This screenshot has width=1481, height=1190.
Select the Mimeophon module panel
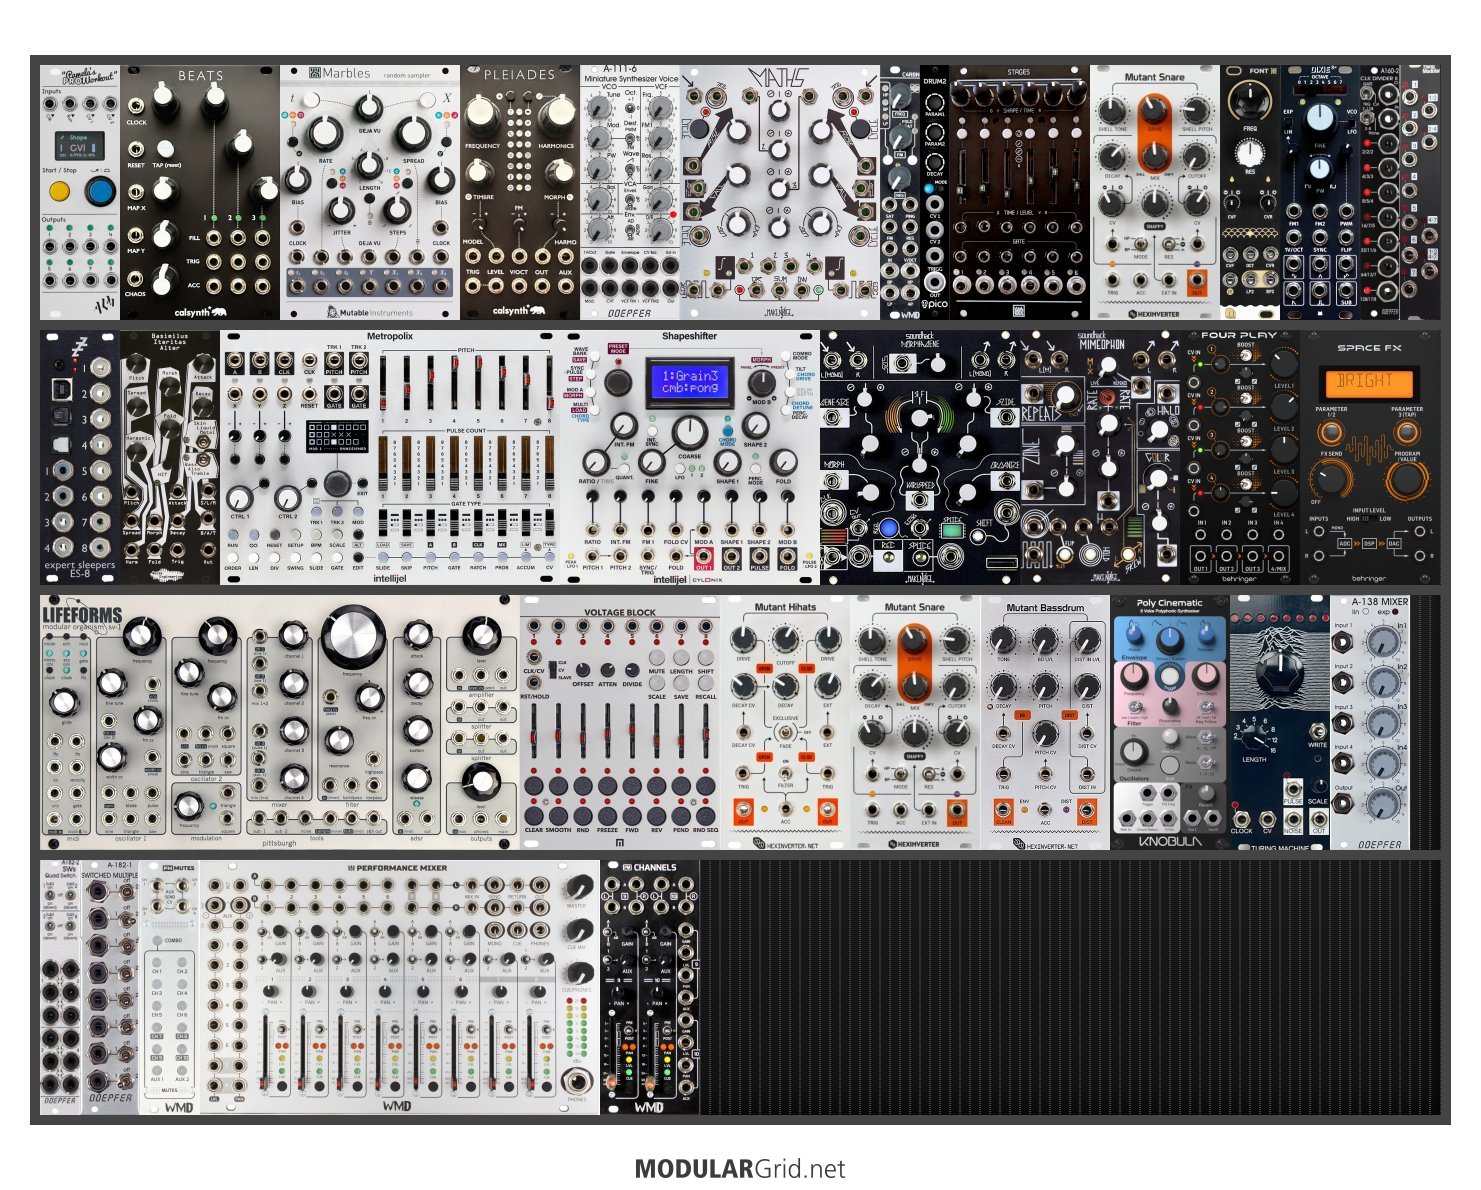[1100, 457]
